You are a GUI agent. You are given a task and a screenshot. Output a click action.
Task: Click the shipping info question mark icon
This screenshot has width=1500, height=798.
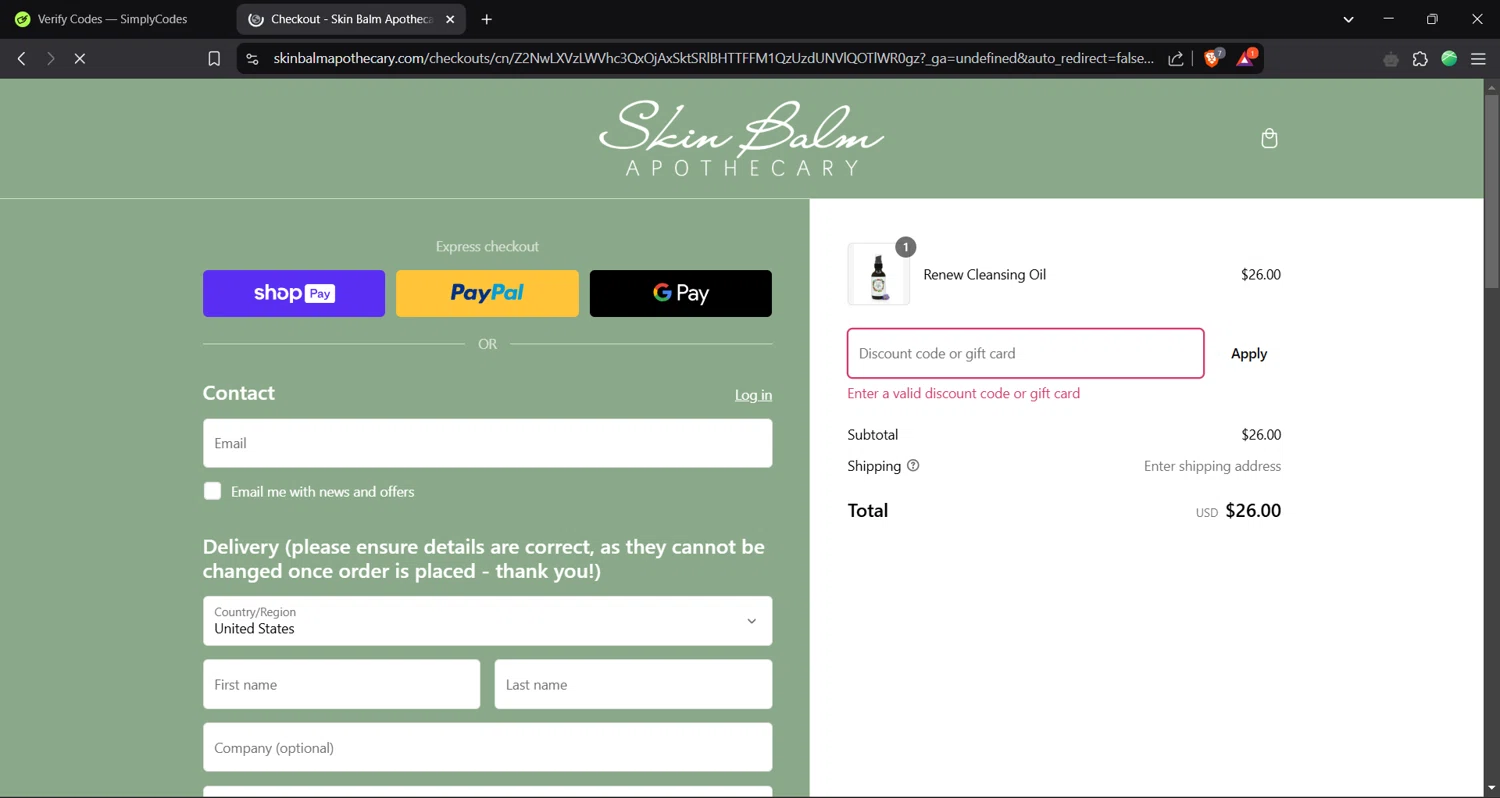[913, 466]
